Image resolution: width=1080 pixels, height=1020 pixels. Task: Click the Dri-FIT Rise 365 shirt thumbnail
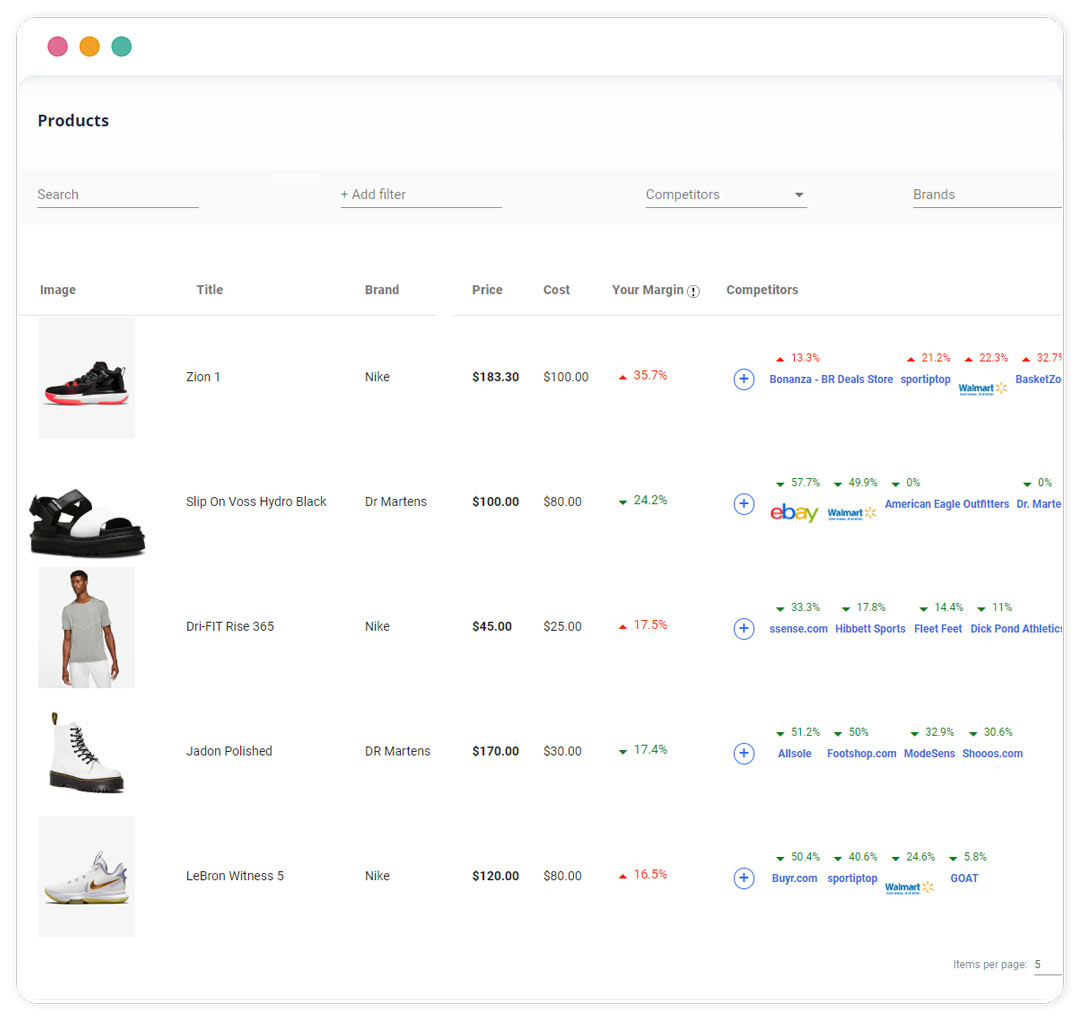(86, 627)
